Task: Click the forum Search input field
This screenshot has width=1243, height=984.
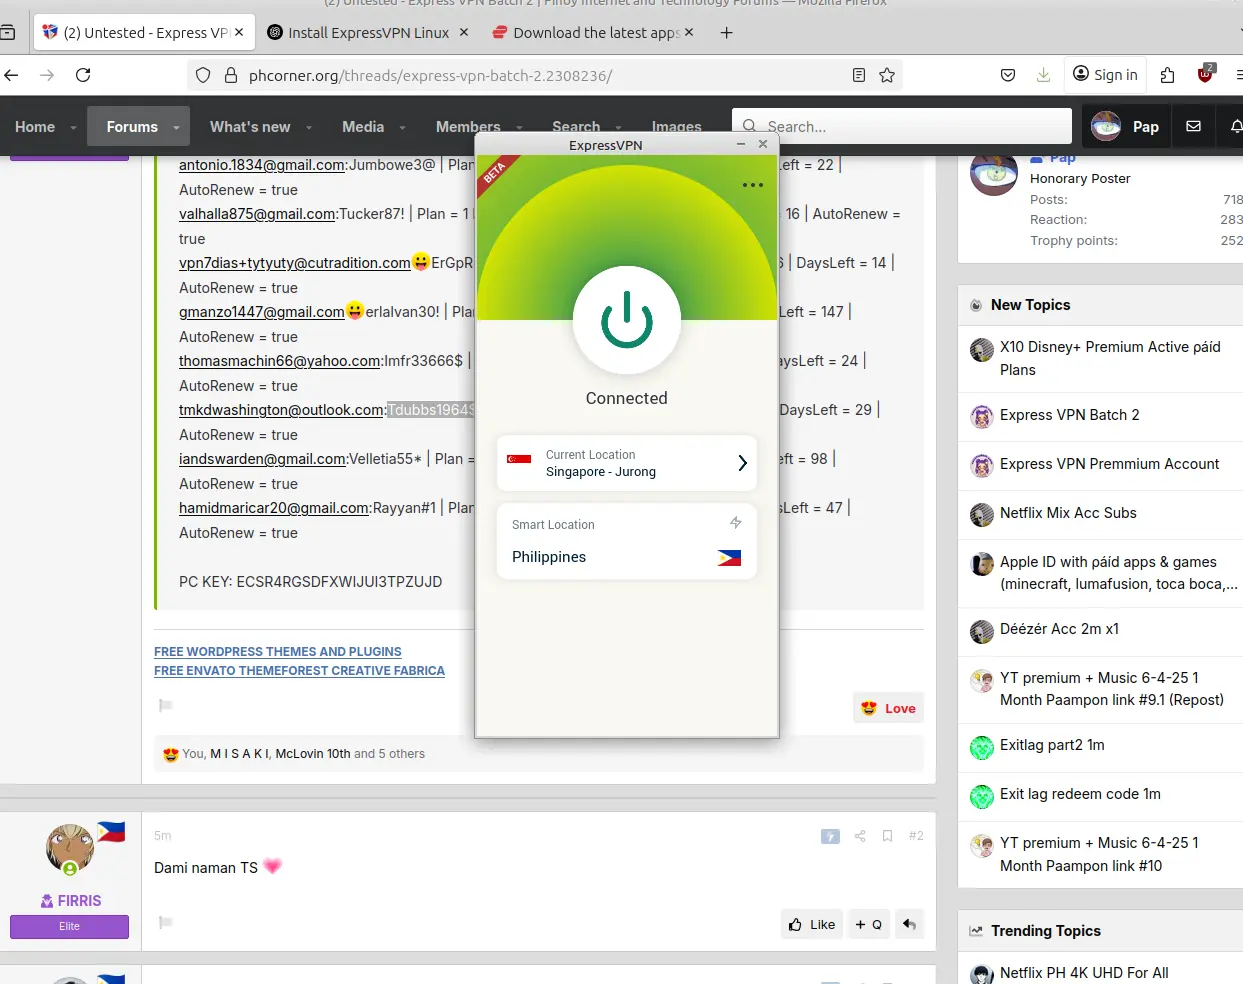Action: 902,126
